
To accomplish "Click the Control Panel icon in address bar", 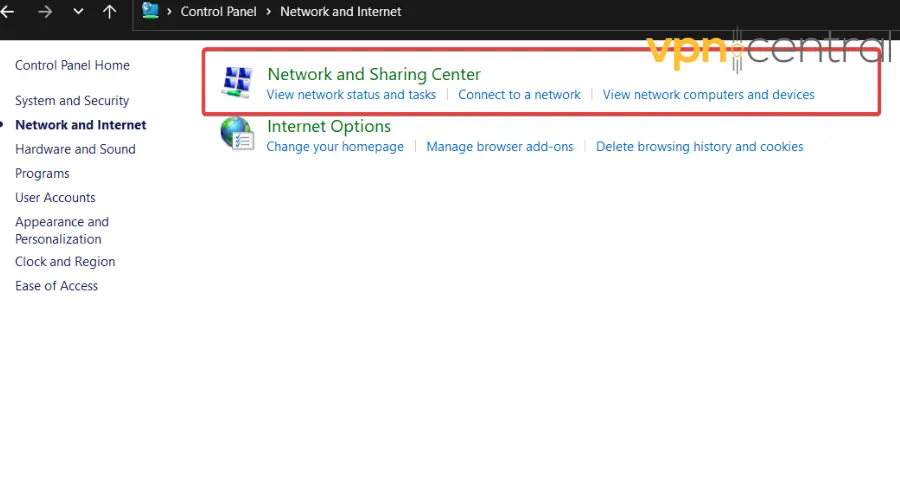I will (x=150, y=11).
